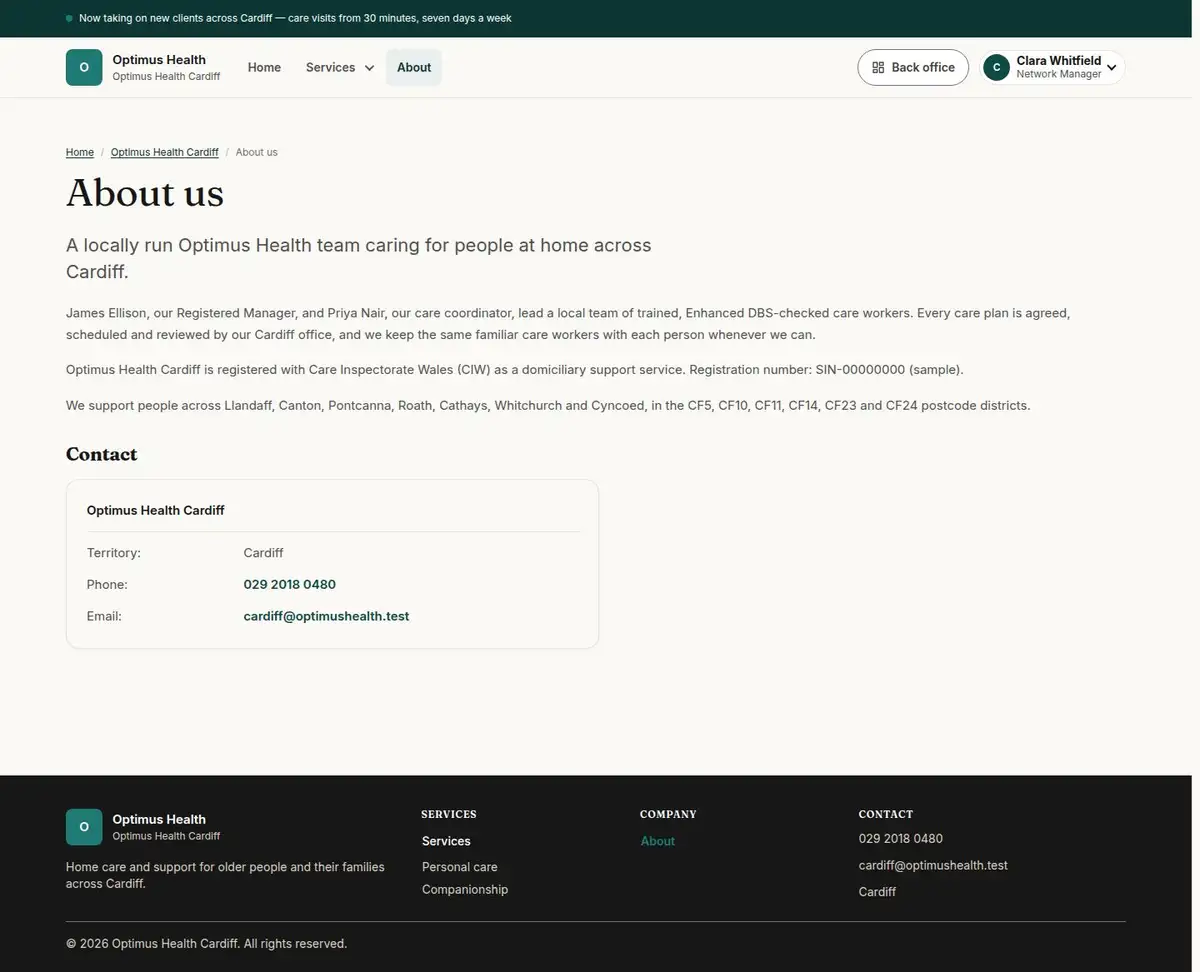Click the Contact section heading
This screenshot has width=1200, height=972.
pyautogui.click(x=101, y=454)
